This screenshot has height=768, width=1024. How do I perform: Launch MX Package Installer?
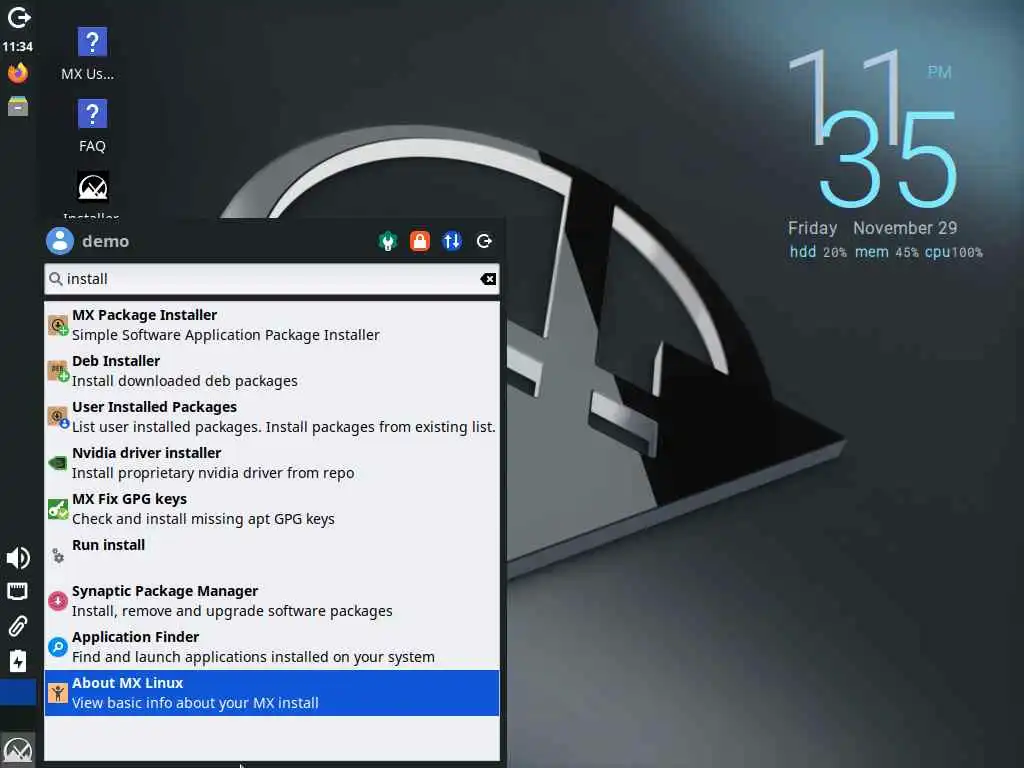(x=272, y=325)
